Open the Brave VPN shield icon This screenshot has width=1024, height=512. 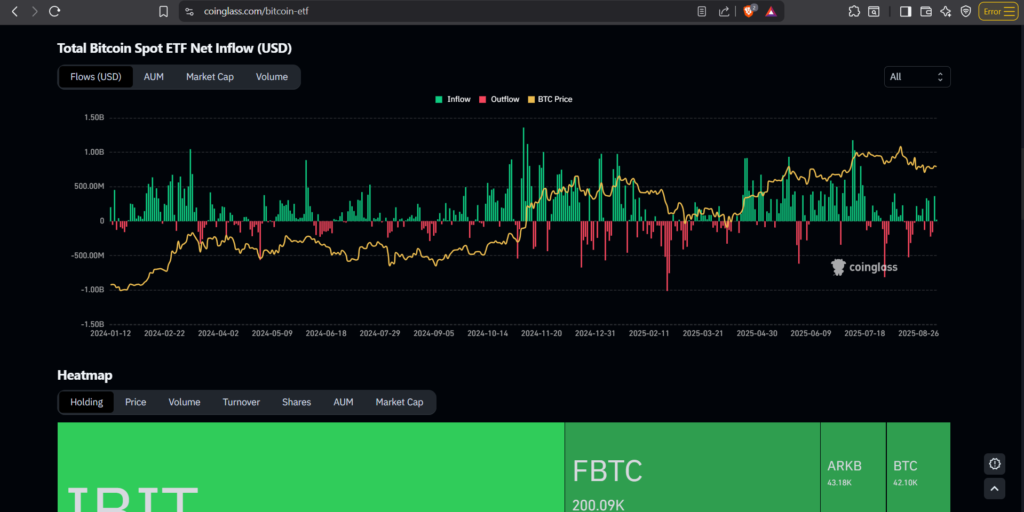tap(965, 11)
